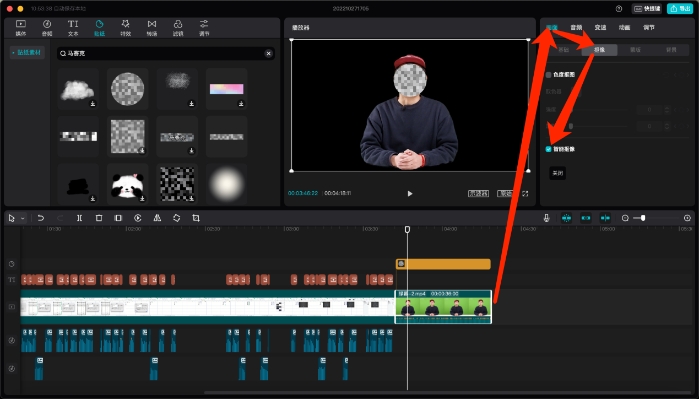Open the 转场 transitions panel icon

coord(152,28)
